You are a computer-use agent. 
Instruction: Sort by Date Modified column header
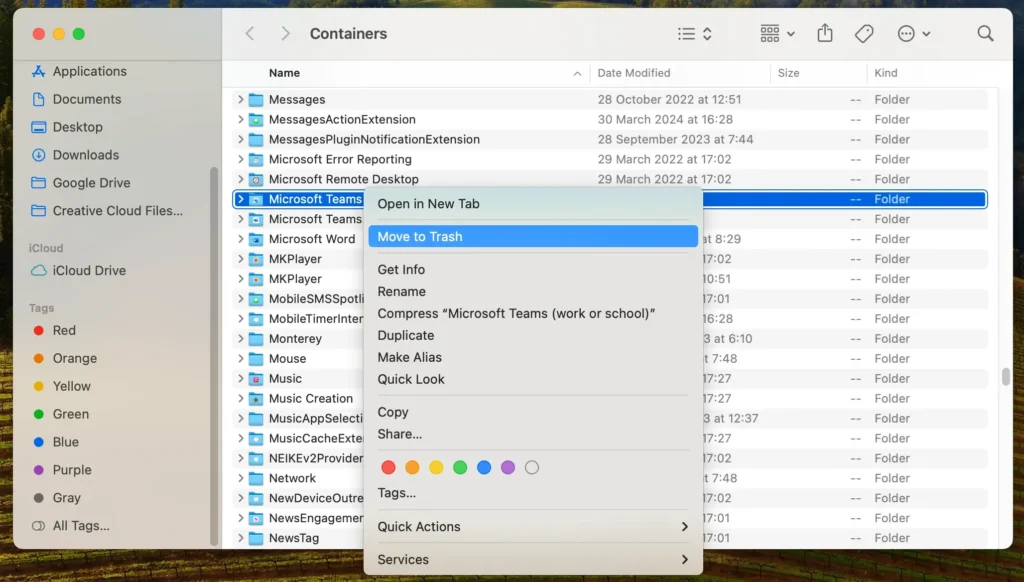tap(633, 73)
